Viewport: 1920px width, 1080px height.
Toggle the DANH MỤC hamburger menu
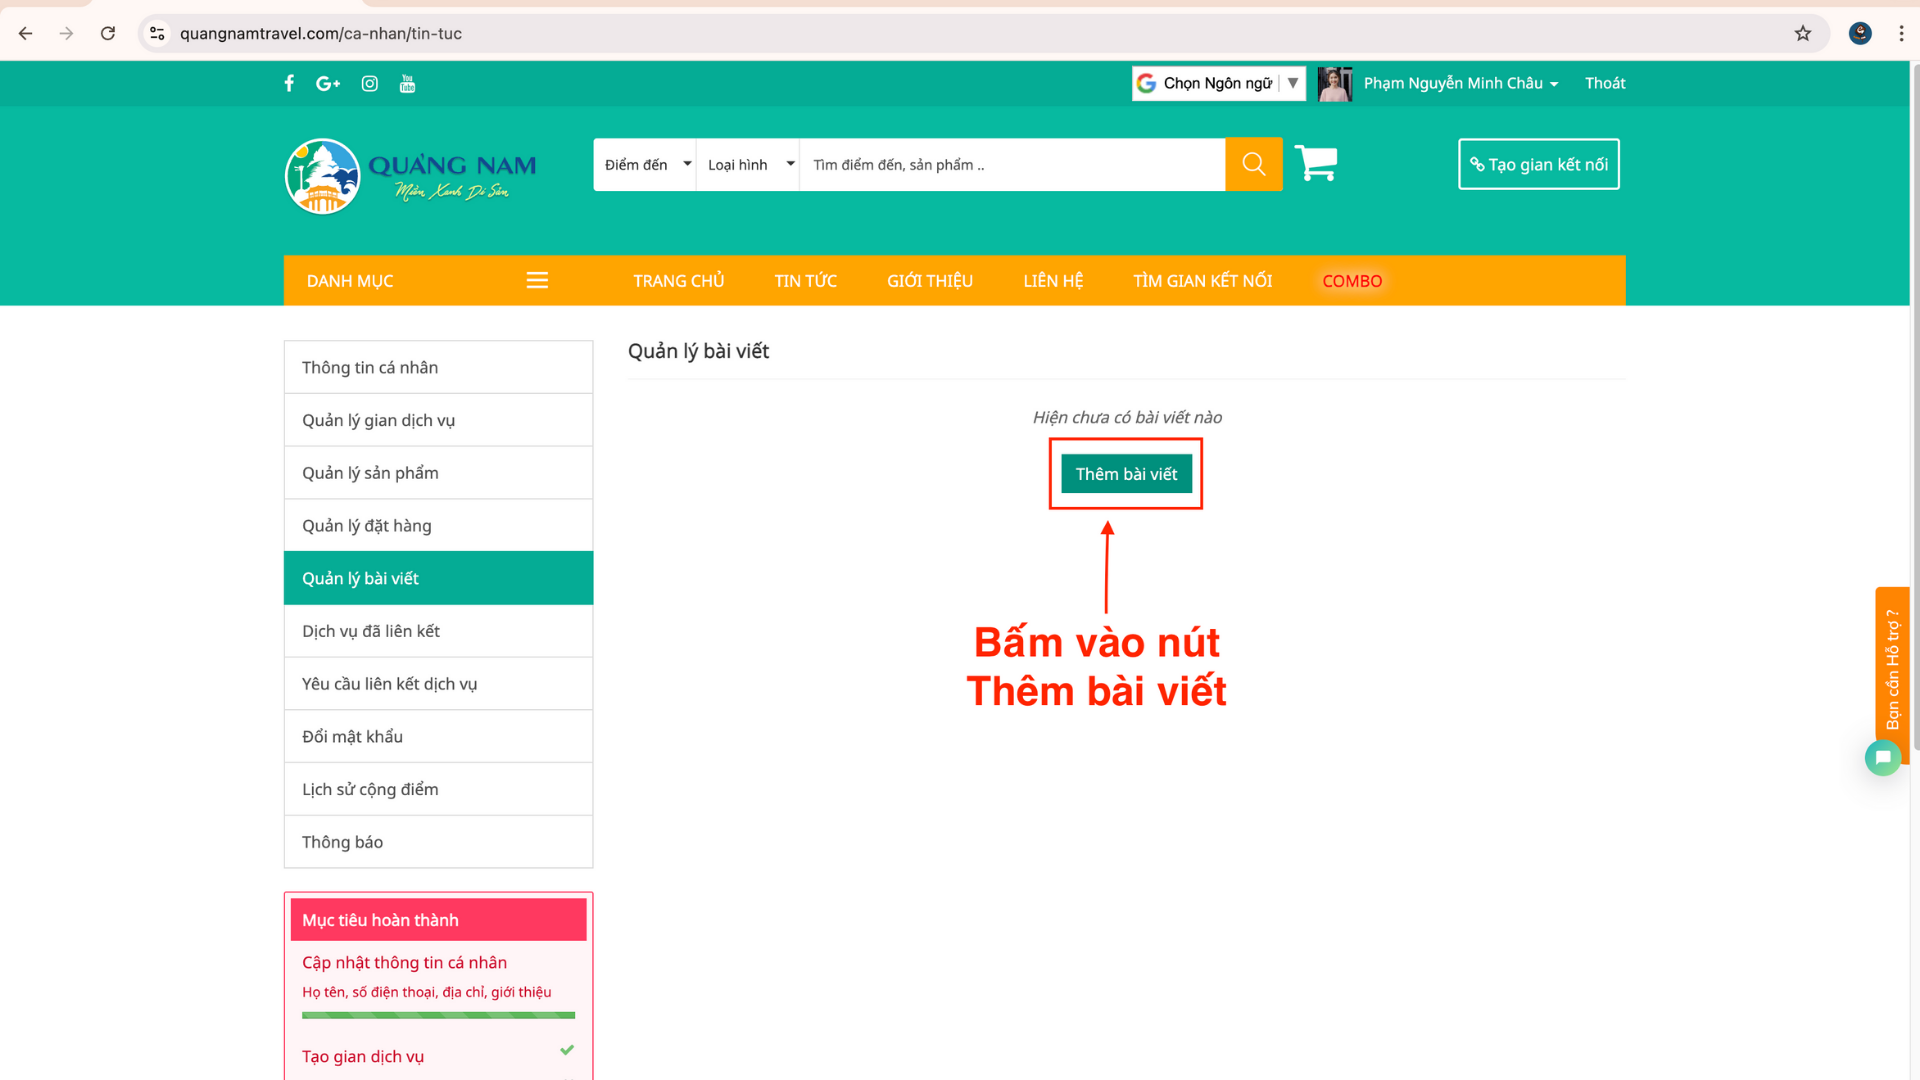537,281
